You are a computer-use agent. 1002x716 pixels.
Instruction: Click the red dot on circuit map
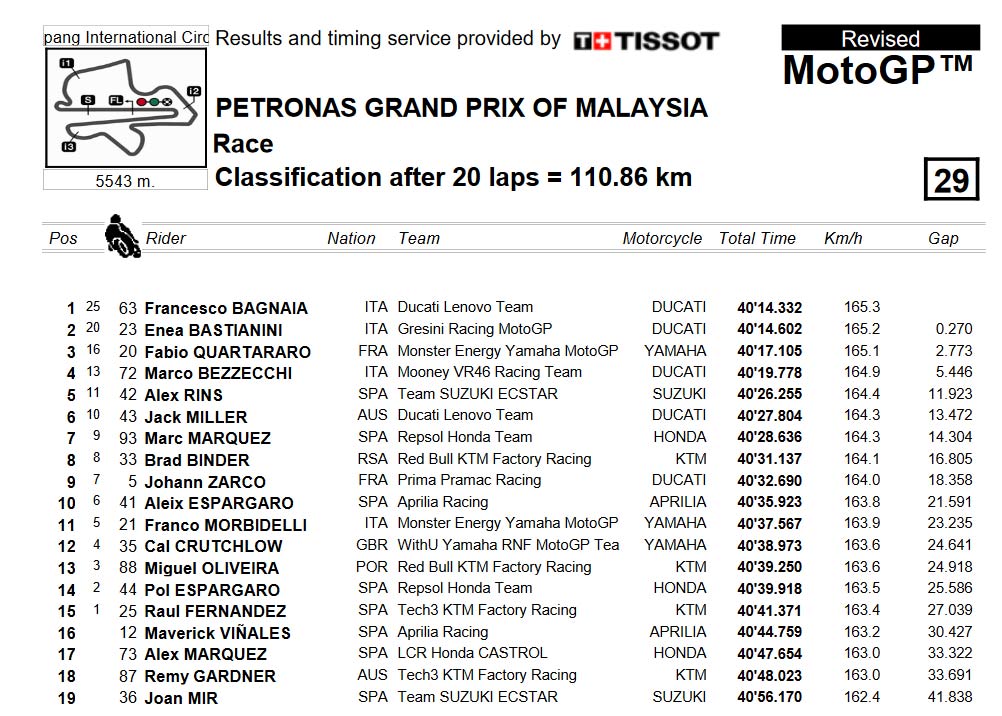[141, 102]
